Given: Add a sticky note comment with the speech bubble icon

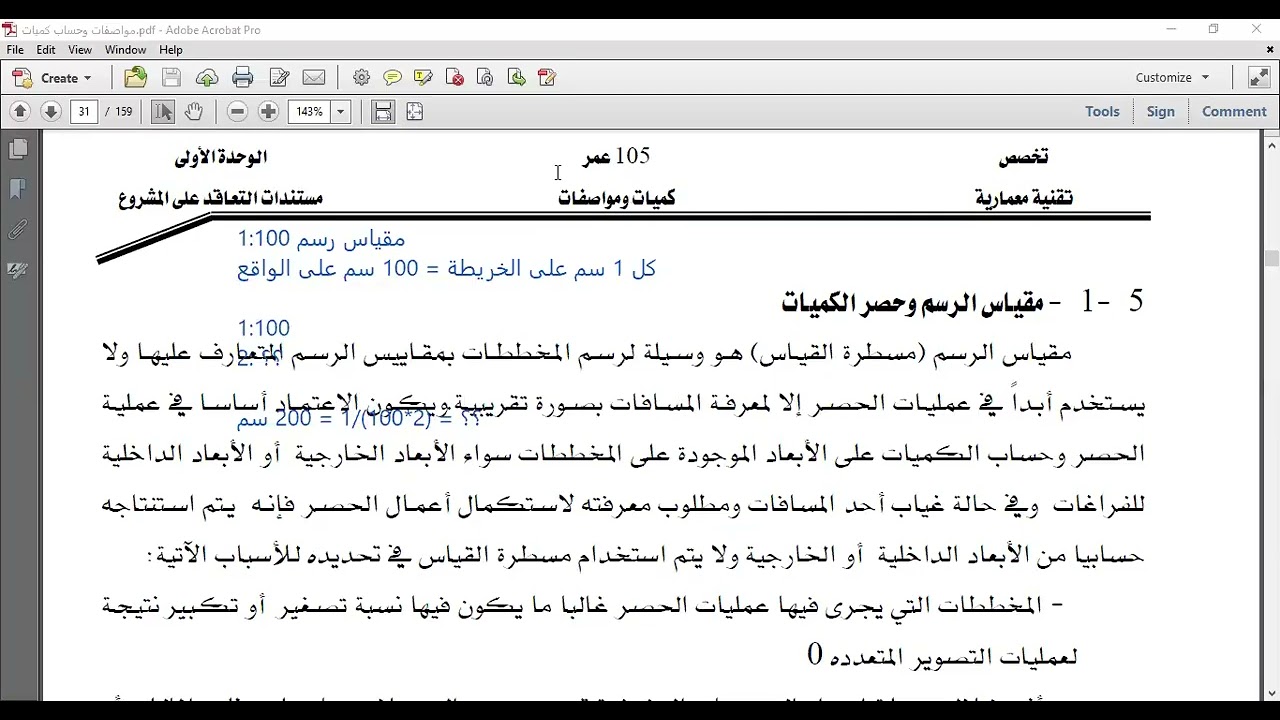Looking at the screenshot, I should click(x=393, y=77).
